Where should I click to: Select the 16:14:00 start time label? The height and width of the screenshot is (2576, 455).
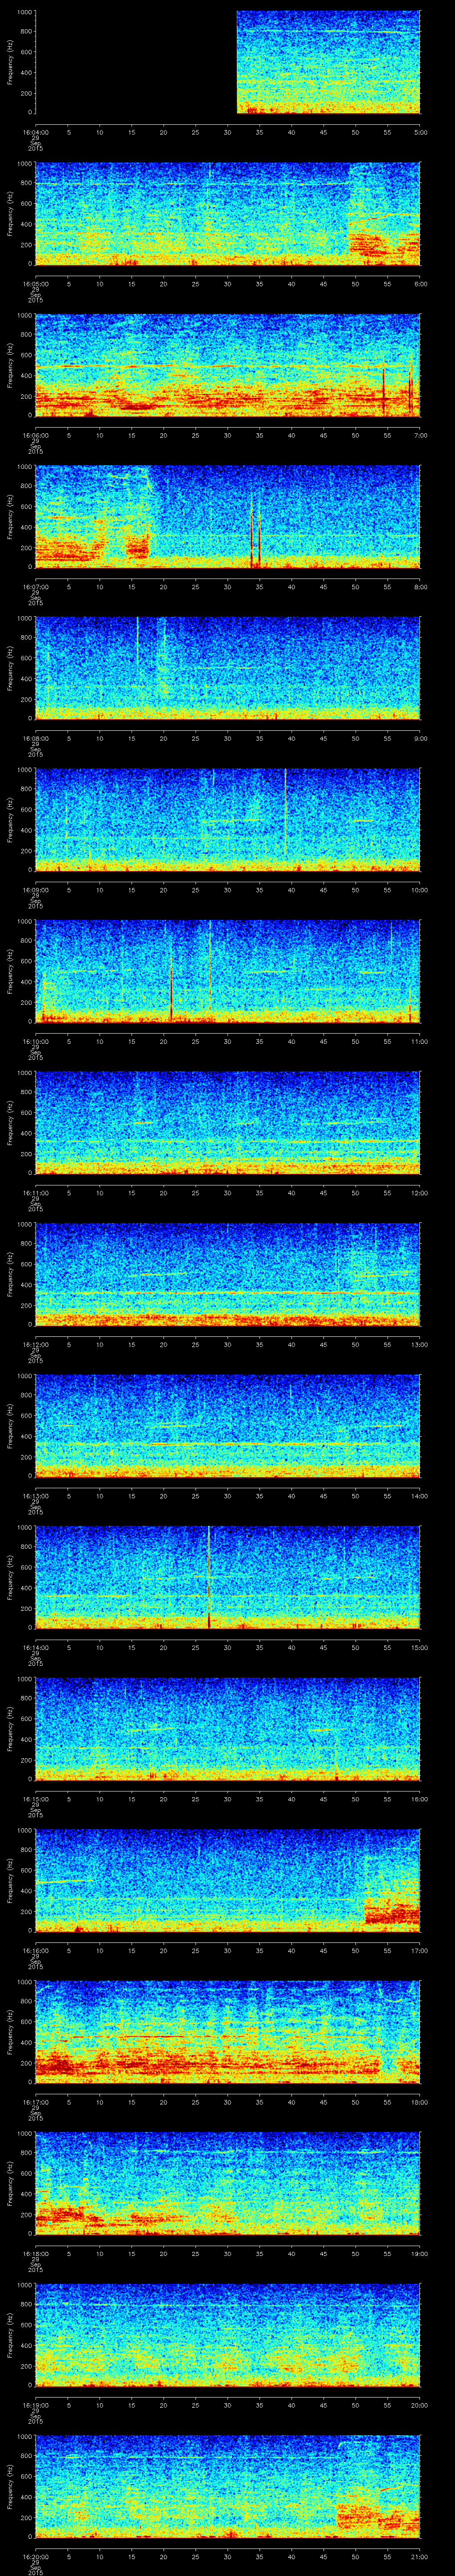click(35, 1647)
